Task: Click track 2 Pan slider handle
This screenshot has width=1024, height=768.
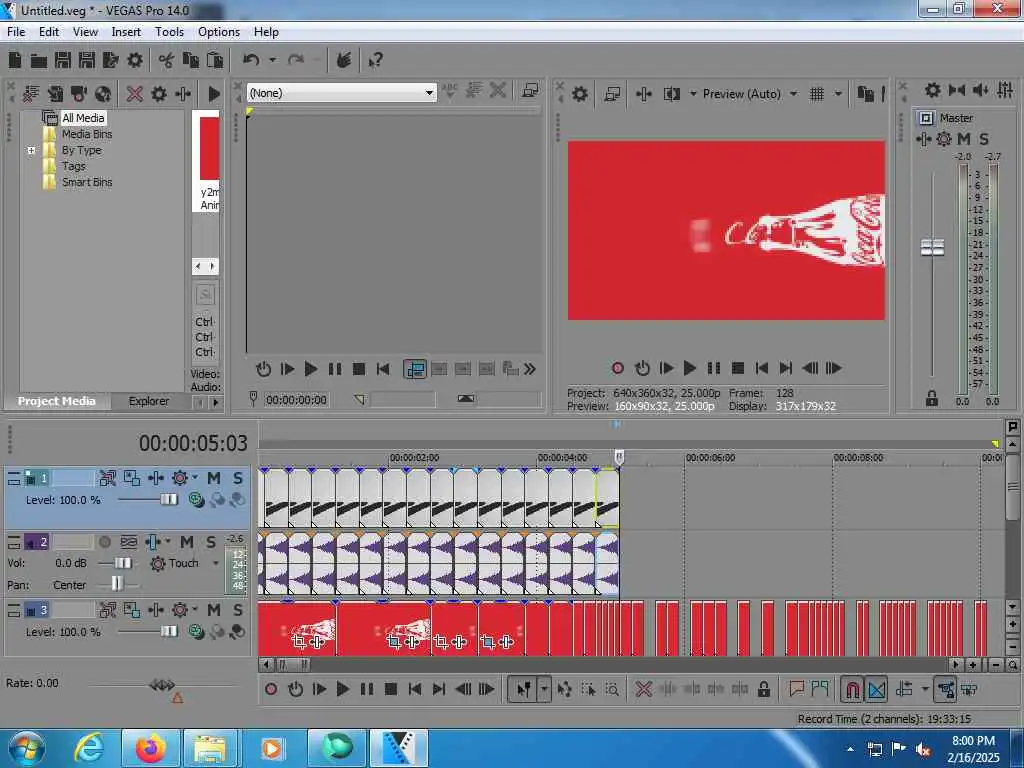Action: (117, 583)
